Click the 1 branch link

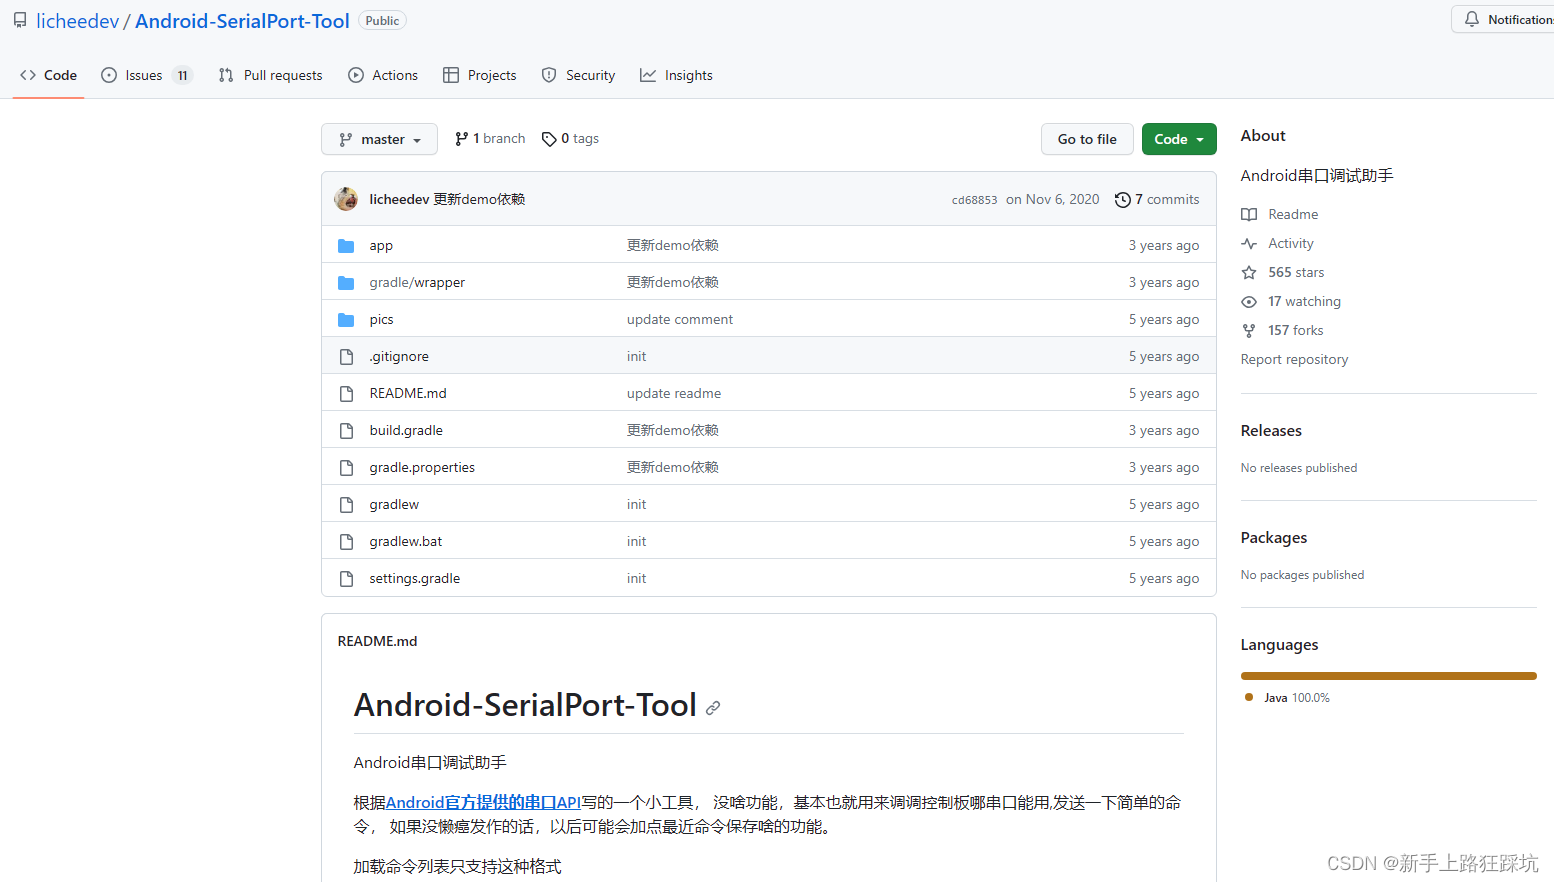(x=490, y=139)
